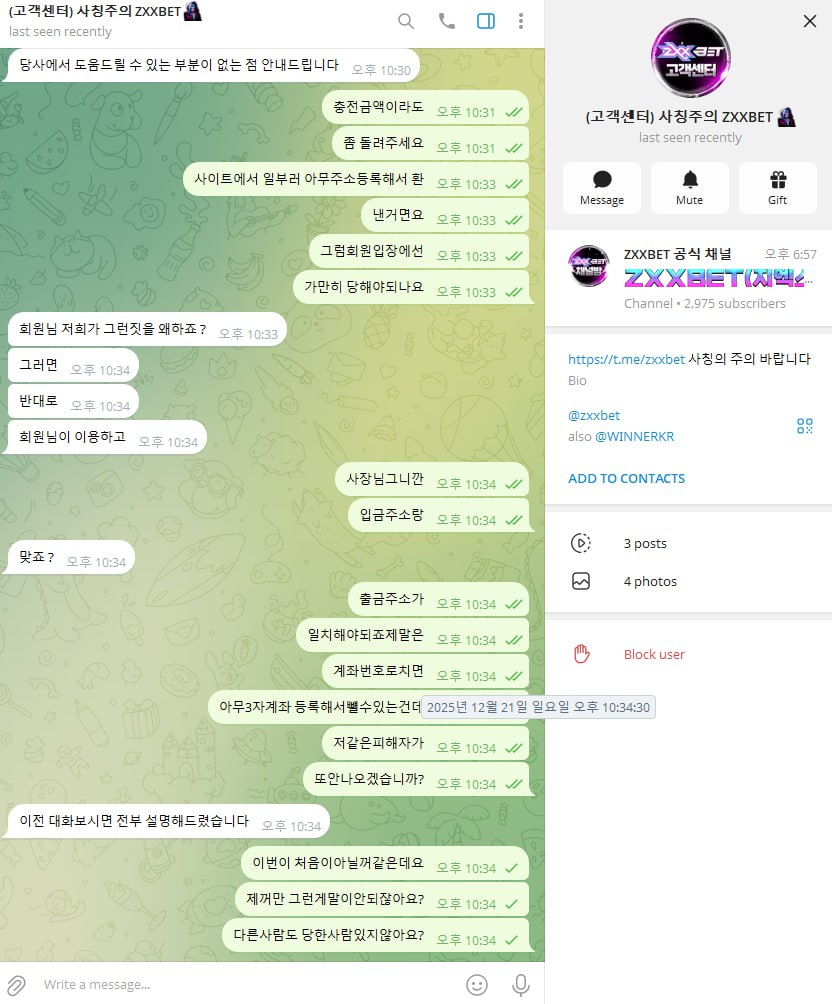The image size is (832, 1004).
Task: Open the chat search magnifier icon
Action: tap(405, 21)
